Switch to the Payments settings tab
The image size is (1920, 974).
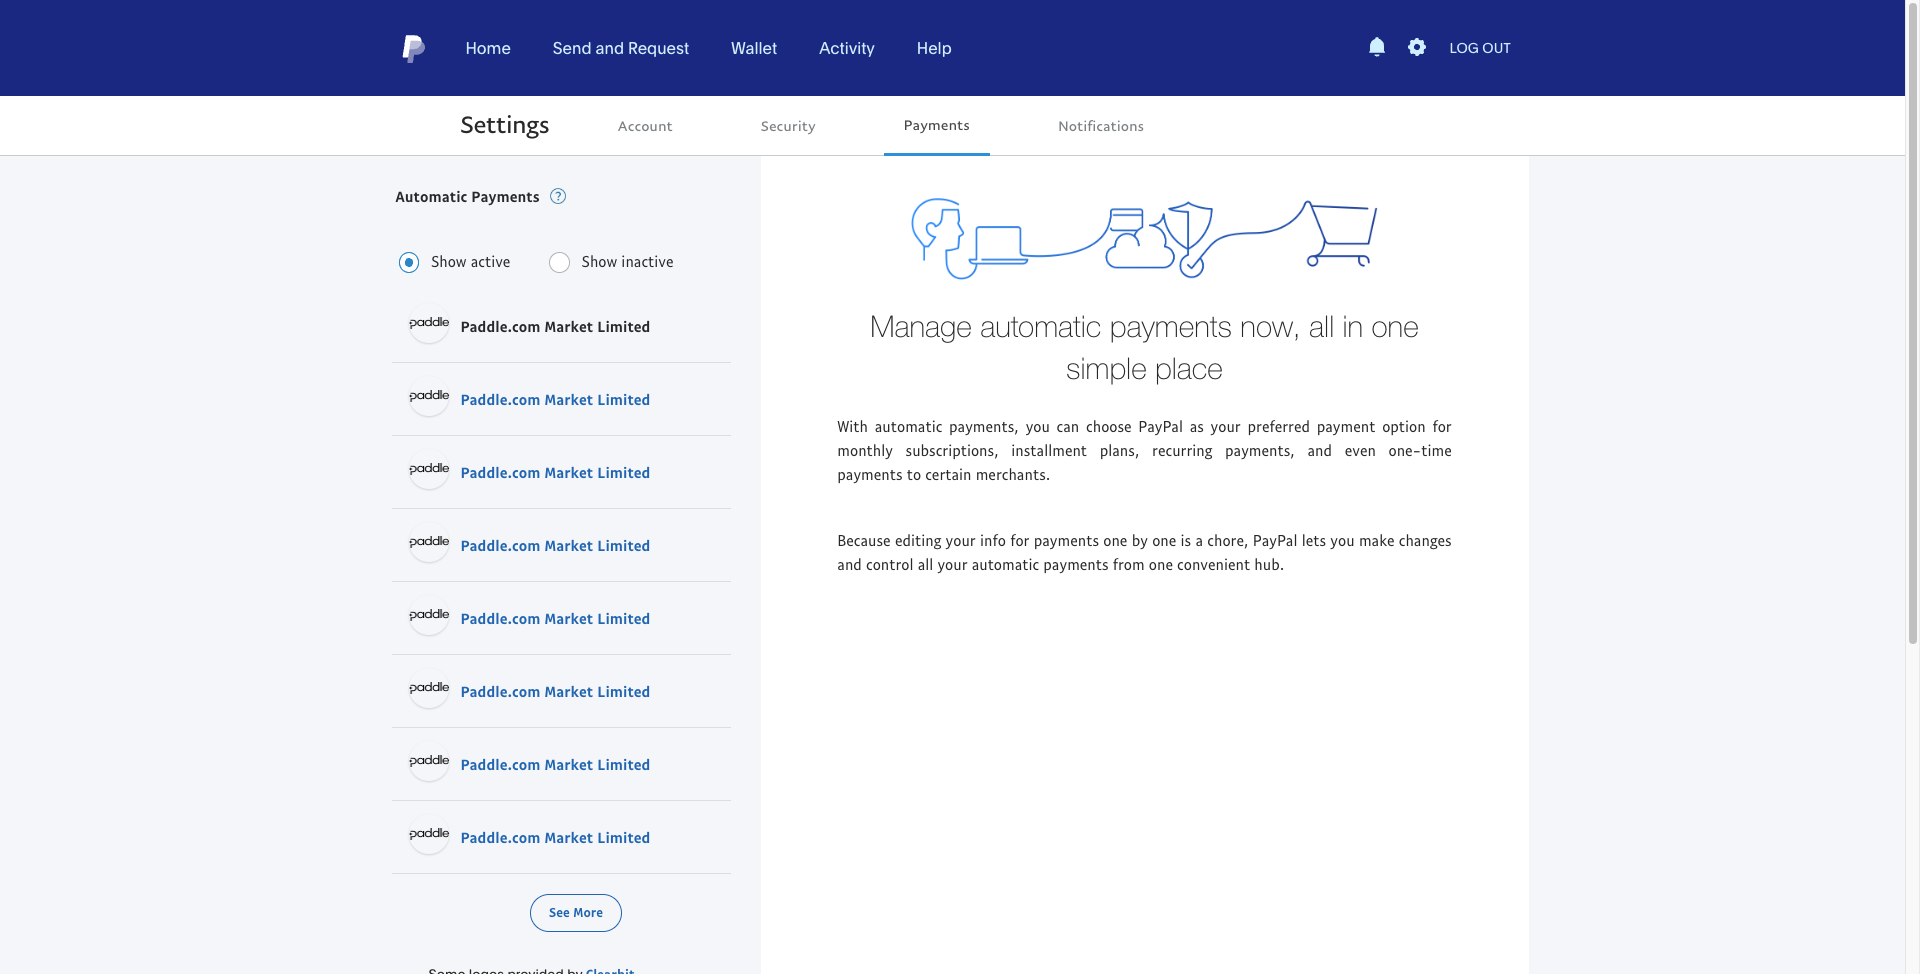(937, 125)
